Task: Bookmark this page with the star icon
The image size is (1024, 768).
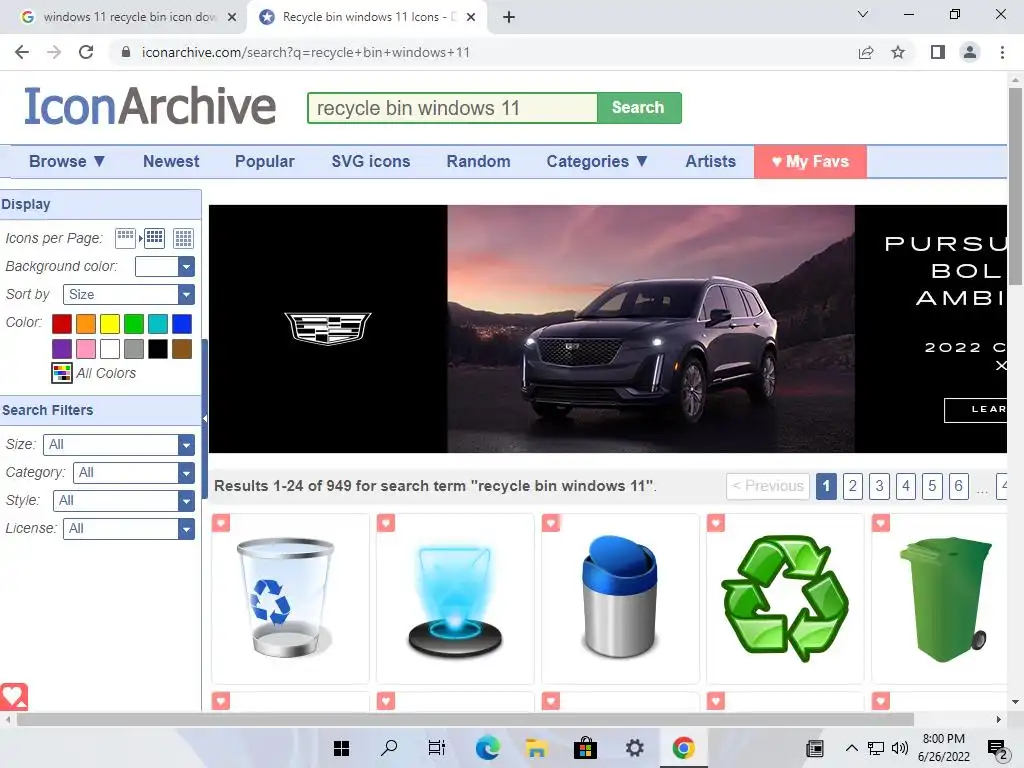Action: click(898, 52)
